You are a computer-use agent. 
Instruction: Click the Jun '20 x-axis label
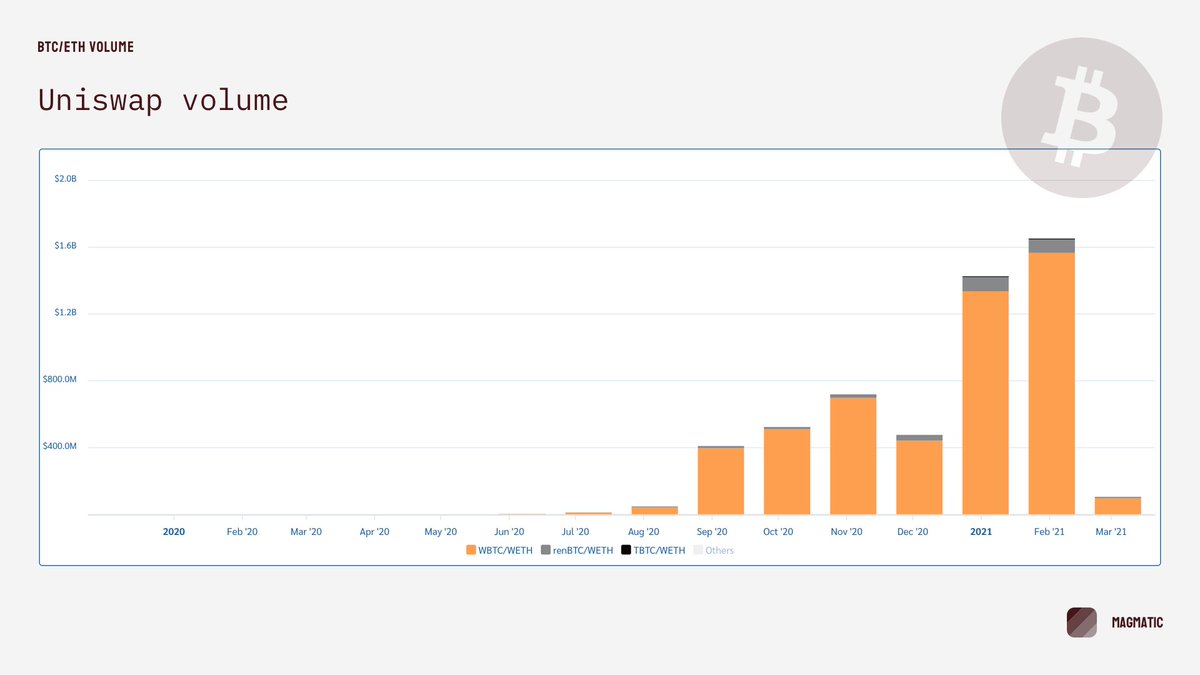pos(509,532)
